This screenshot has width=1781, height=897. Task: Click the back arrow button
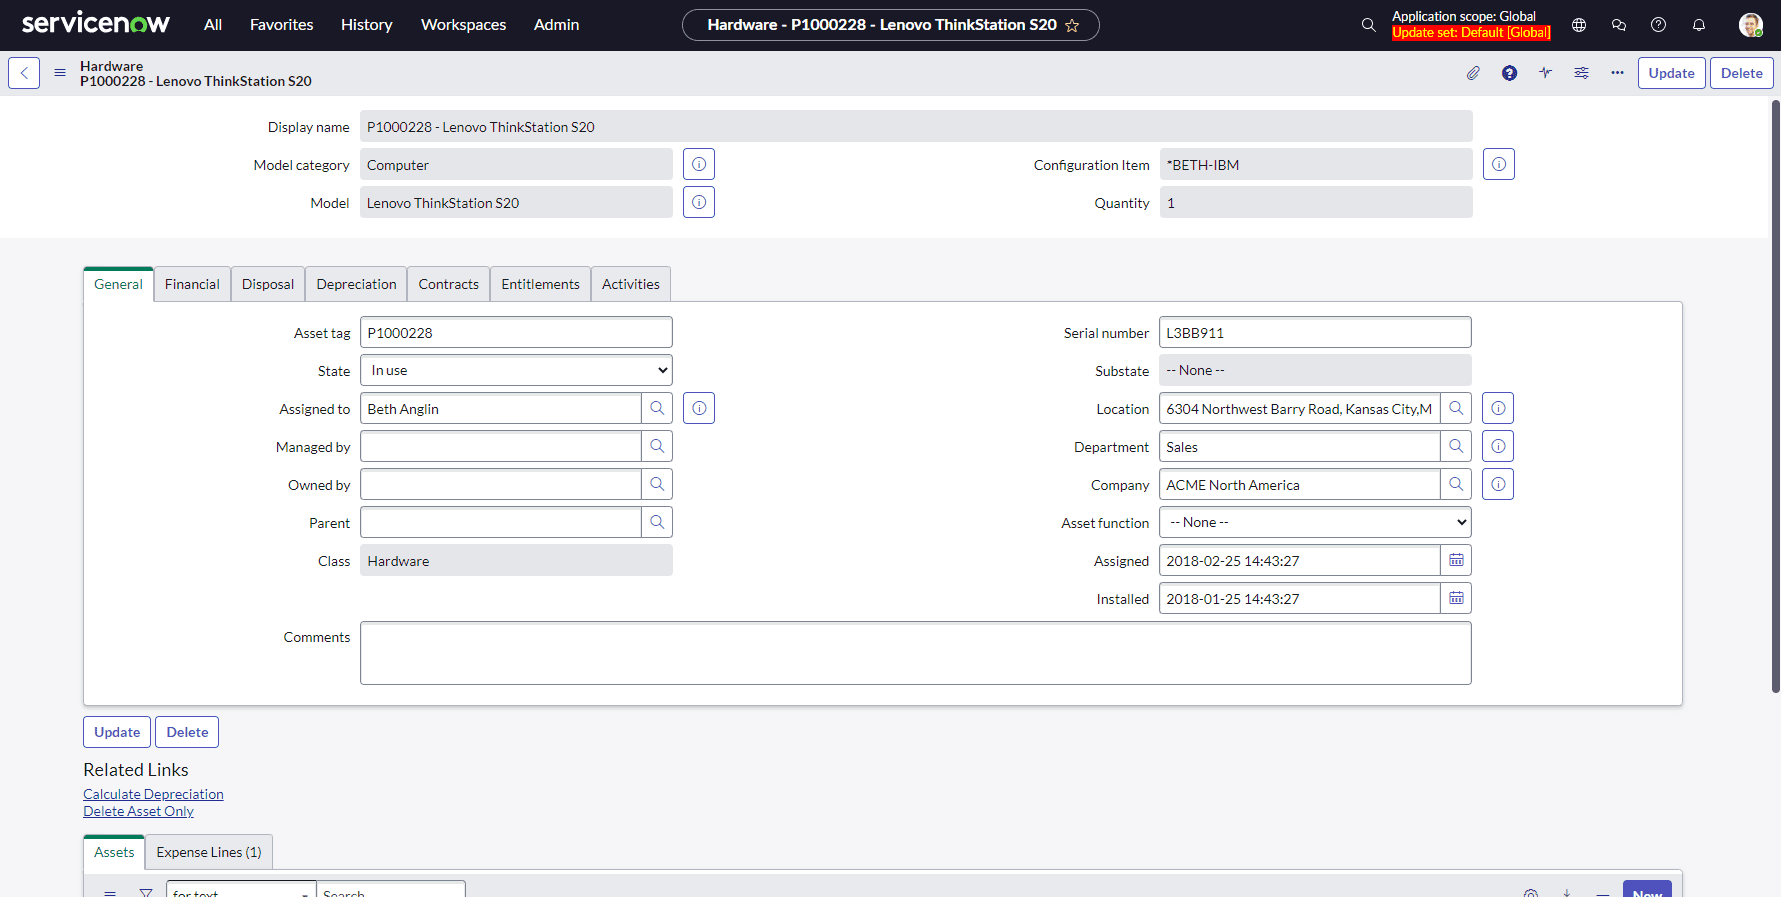(x=24, y=73)
